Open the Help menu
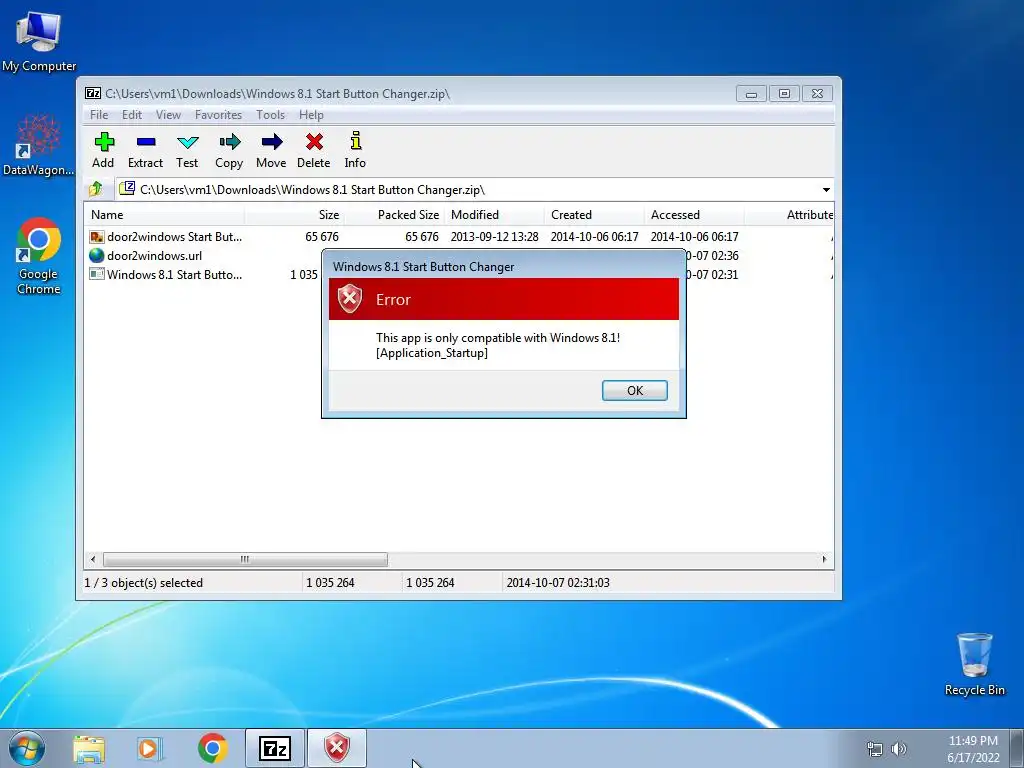 (x=312, y=115)
